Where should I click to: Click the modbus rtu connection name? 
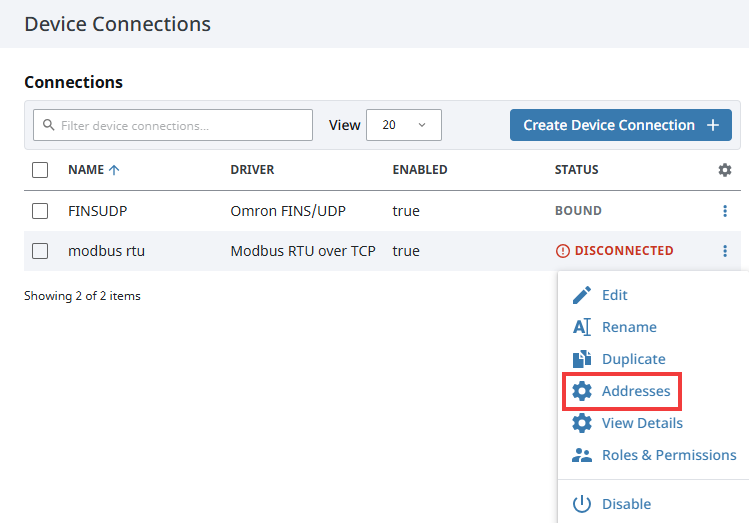(x=107, y=251)
